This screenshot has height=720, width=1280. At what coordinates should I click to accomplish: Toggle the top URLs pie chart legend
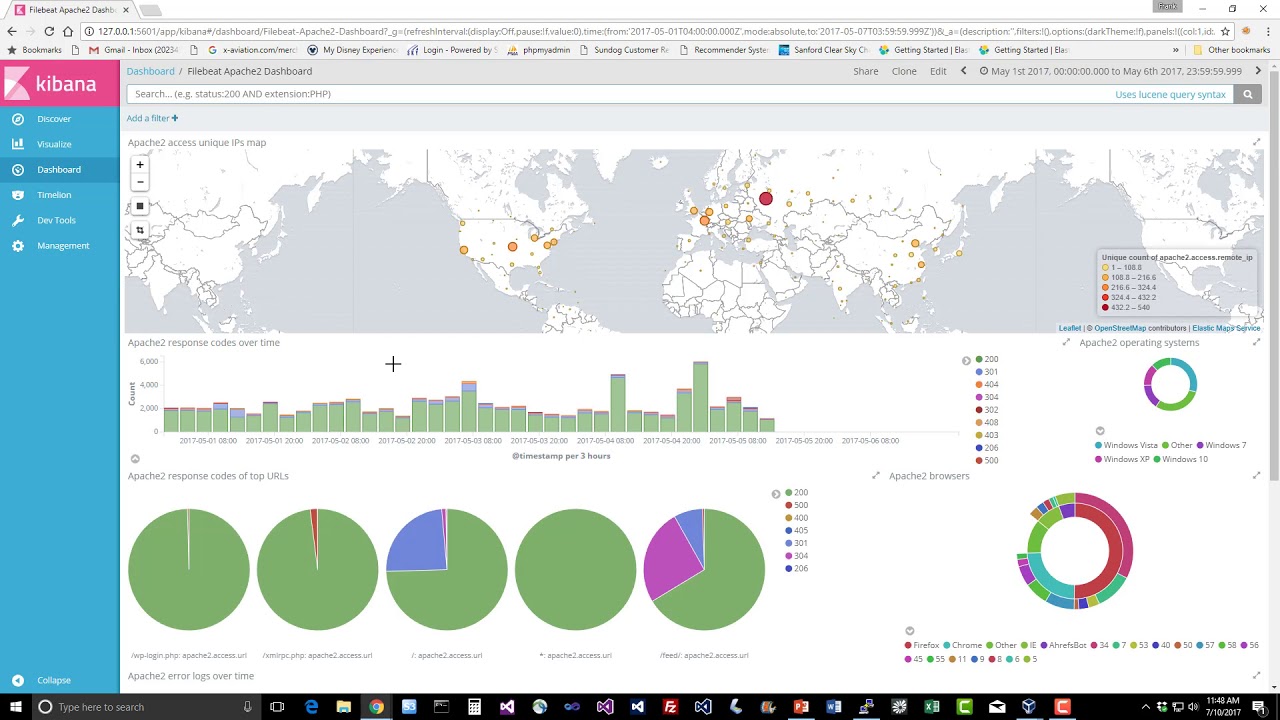coord(776,494)
